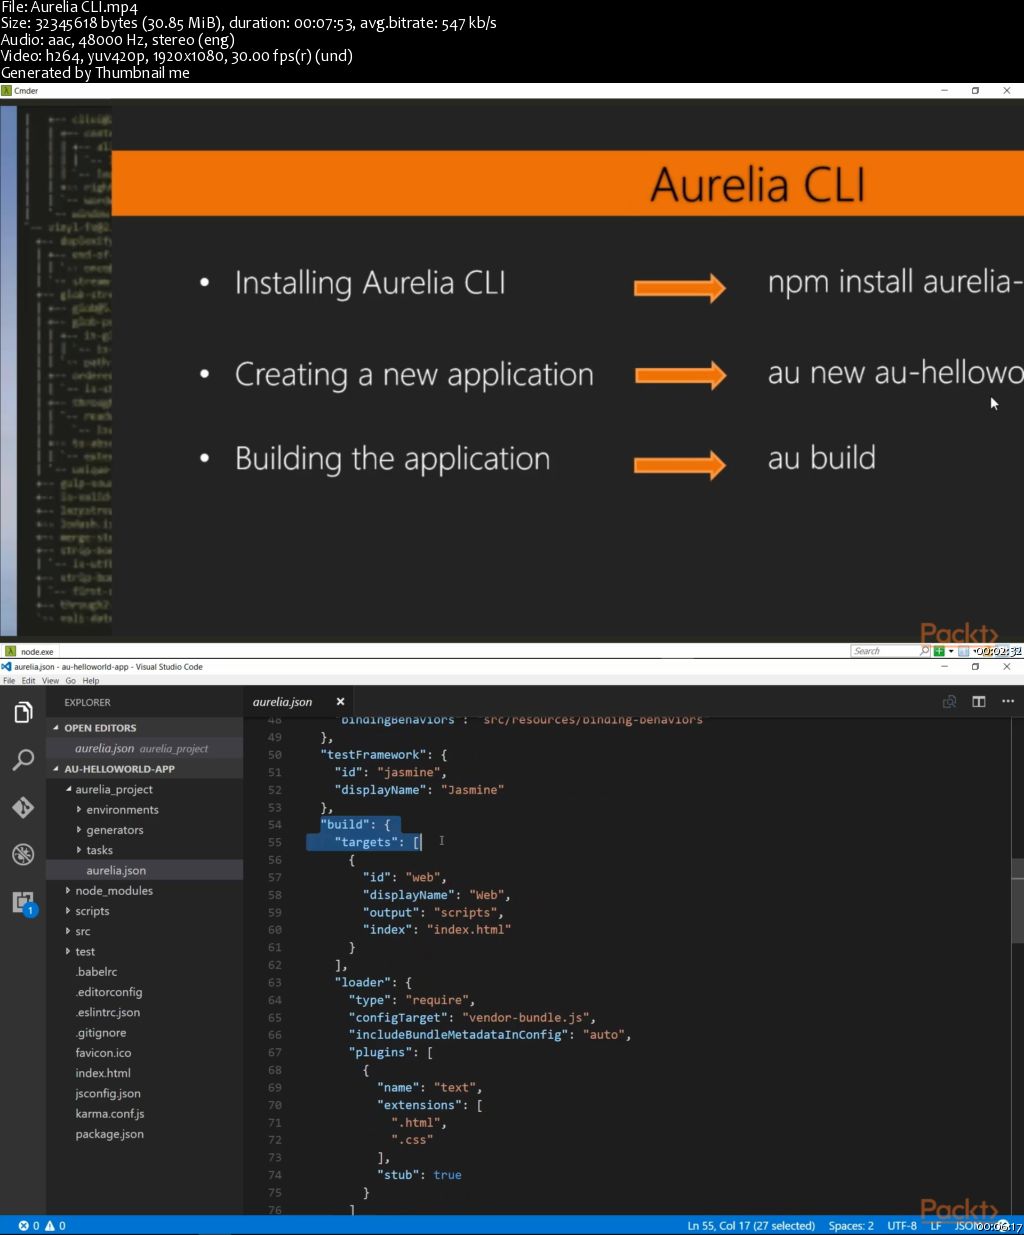
Task: Open the Search view in activity bar
Action: (x=23, y=760)
